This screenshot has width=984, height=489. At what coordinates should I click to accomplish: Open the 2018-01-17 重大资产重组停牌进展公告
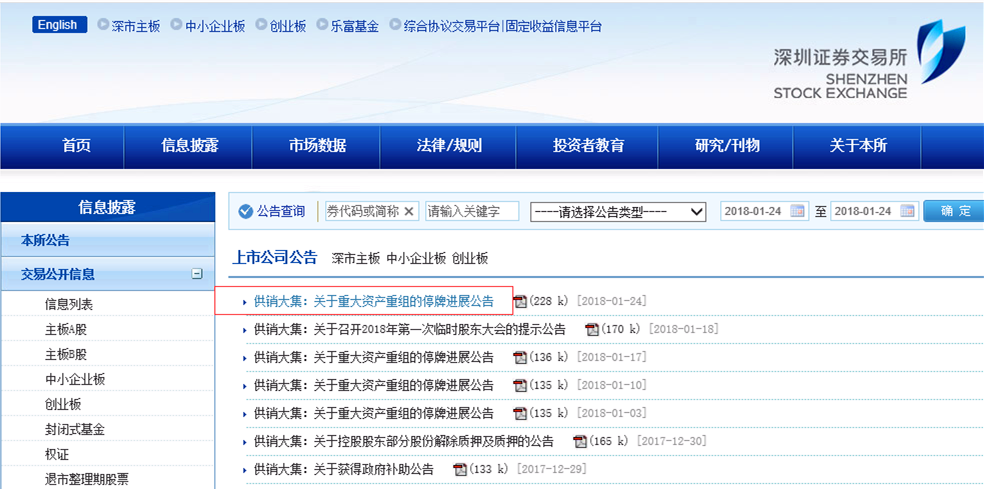[x=373, y=358]
